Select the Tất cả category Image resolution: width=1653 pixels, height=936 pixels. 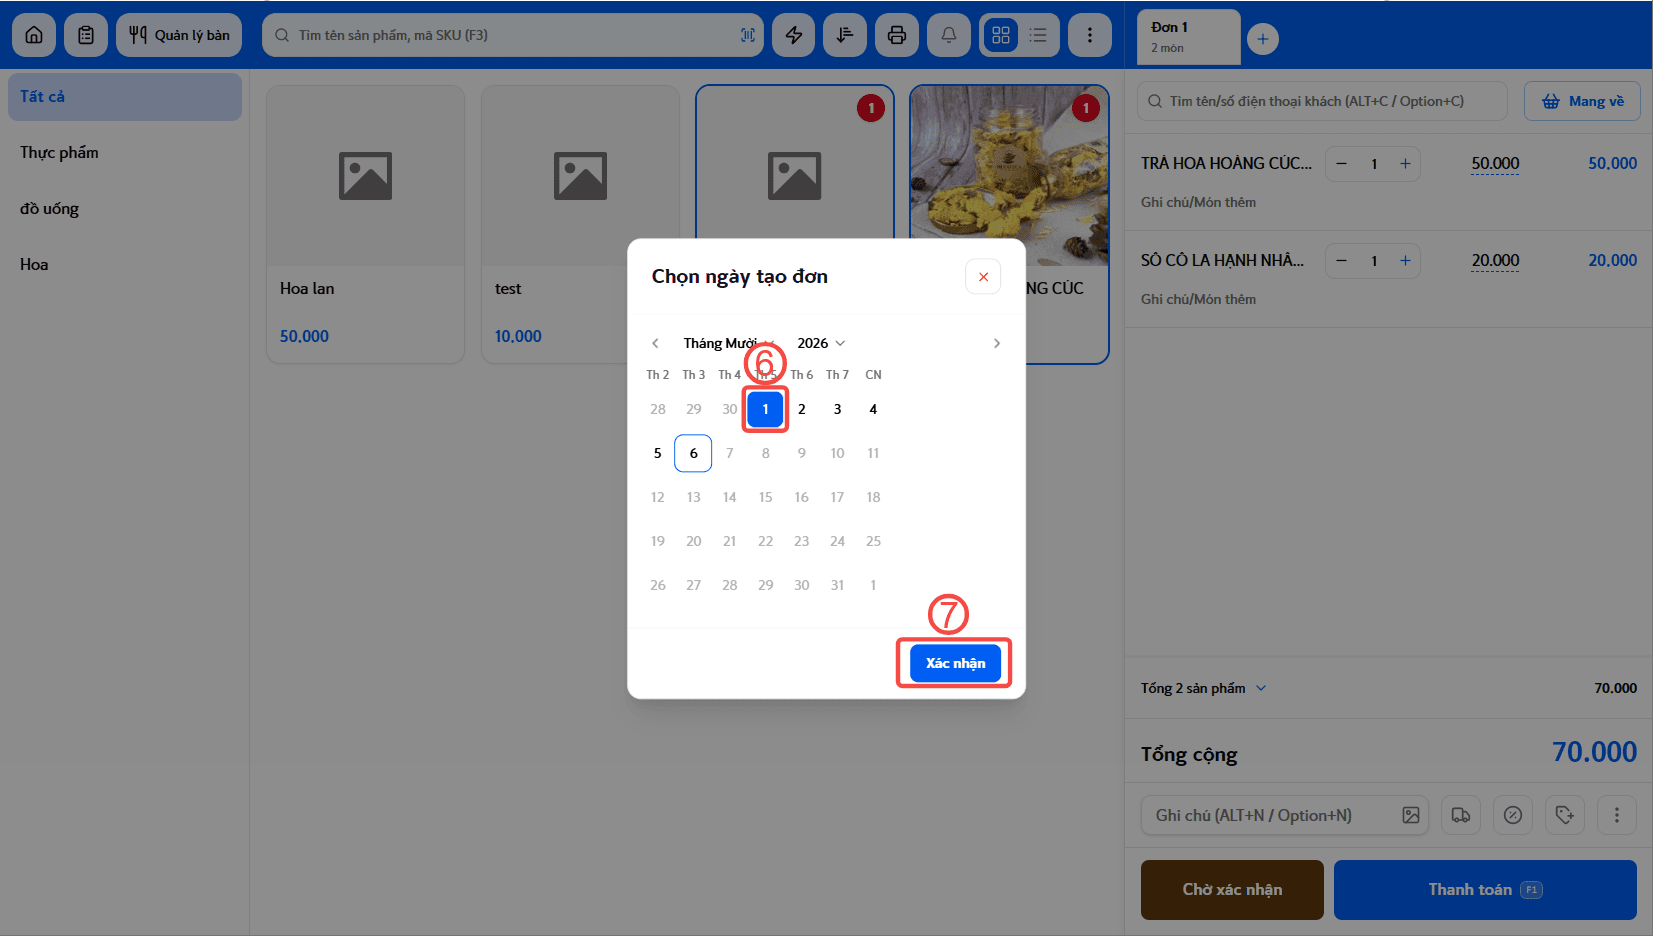click(125, 97)
